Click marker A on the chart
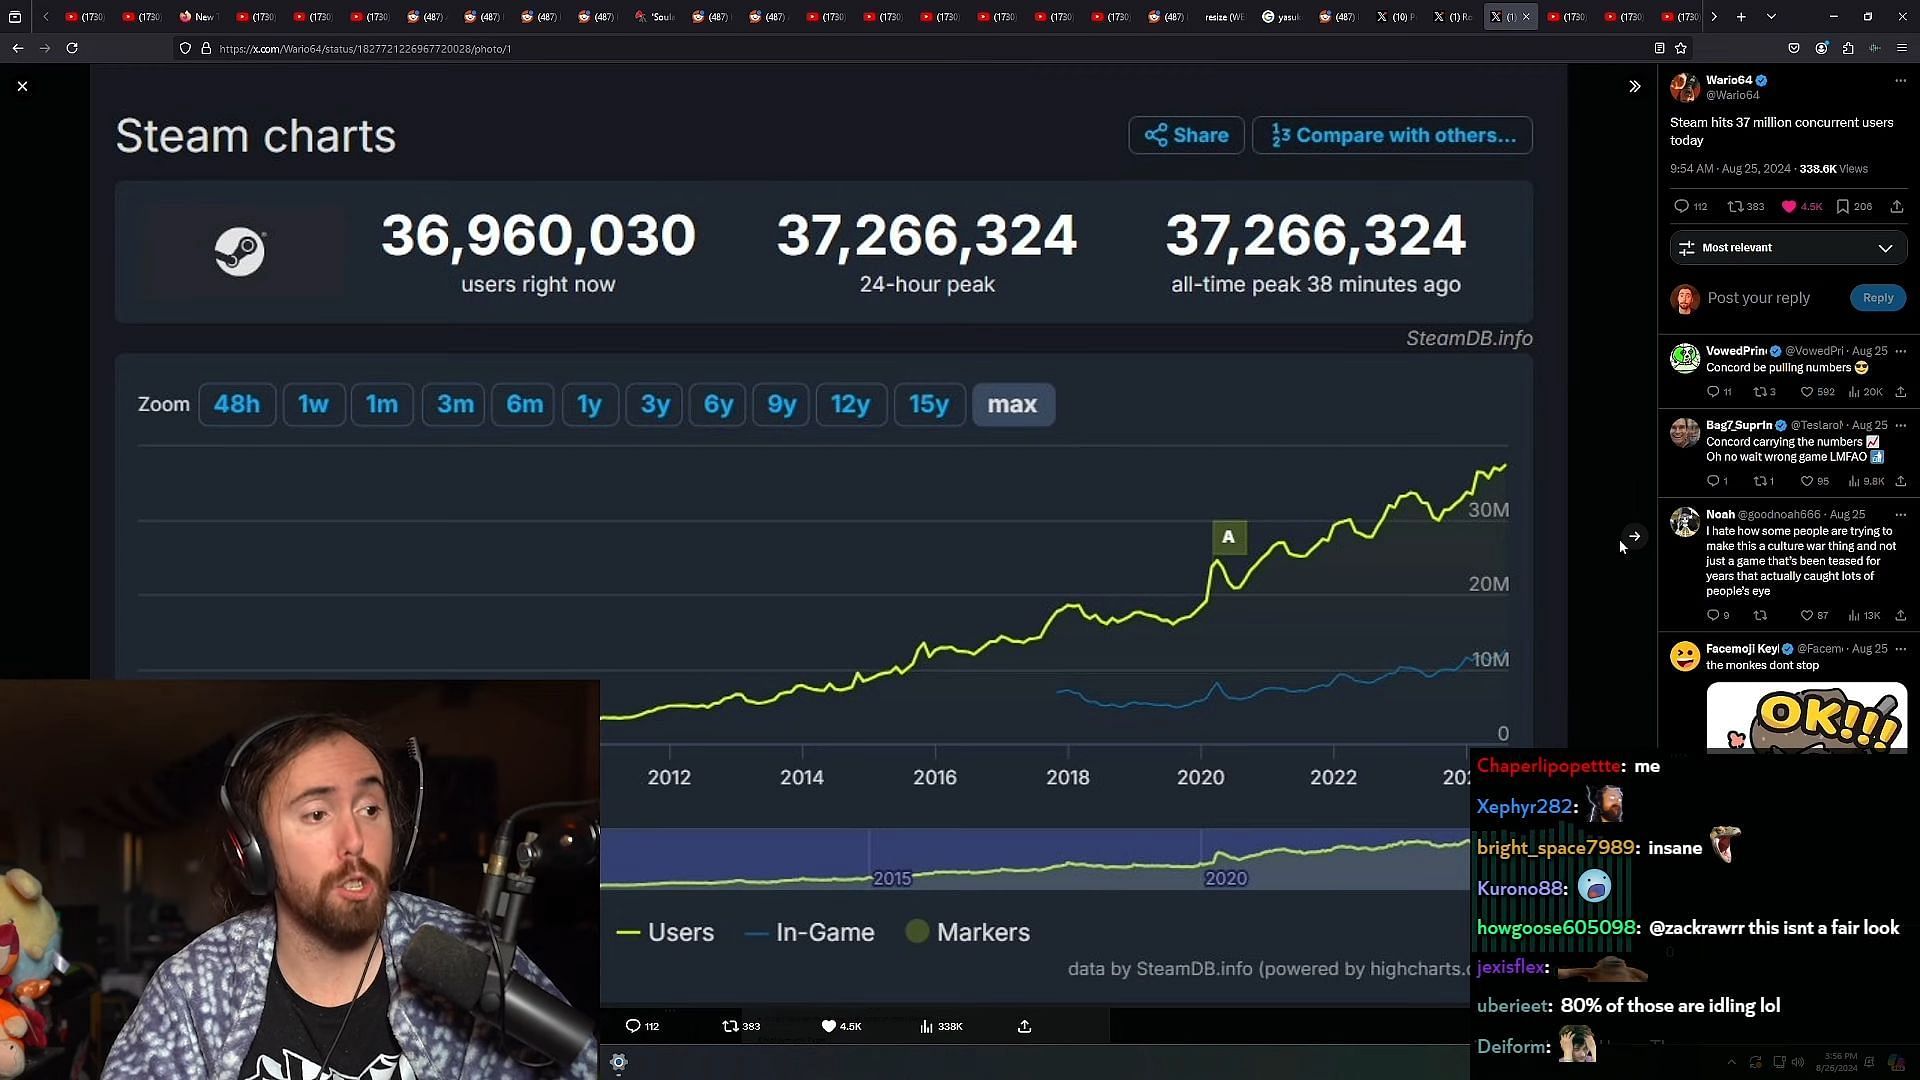The image size is (1920, 1080). 1229,538
